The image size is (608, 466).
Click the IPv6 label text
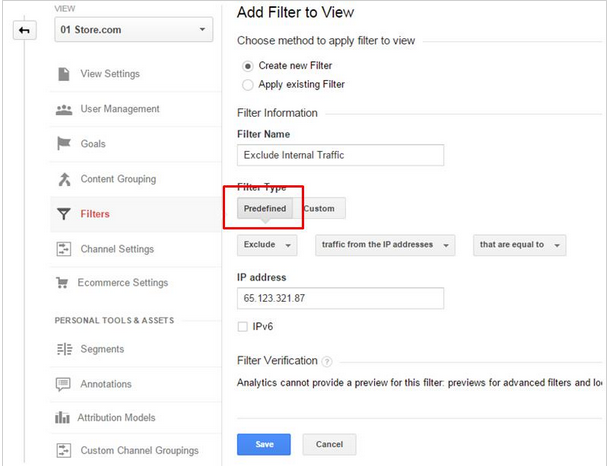point(263,327)
